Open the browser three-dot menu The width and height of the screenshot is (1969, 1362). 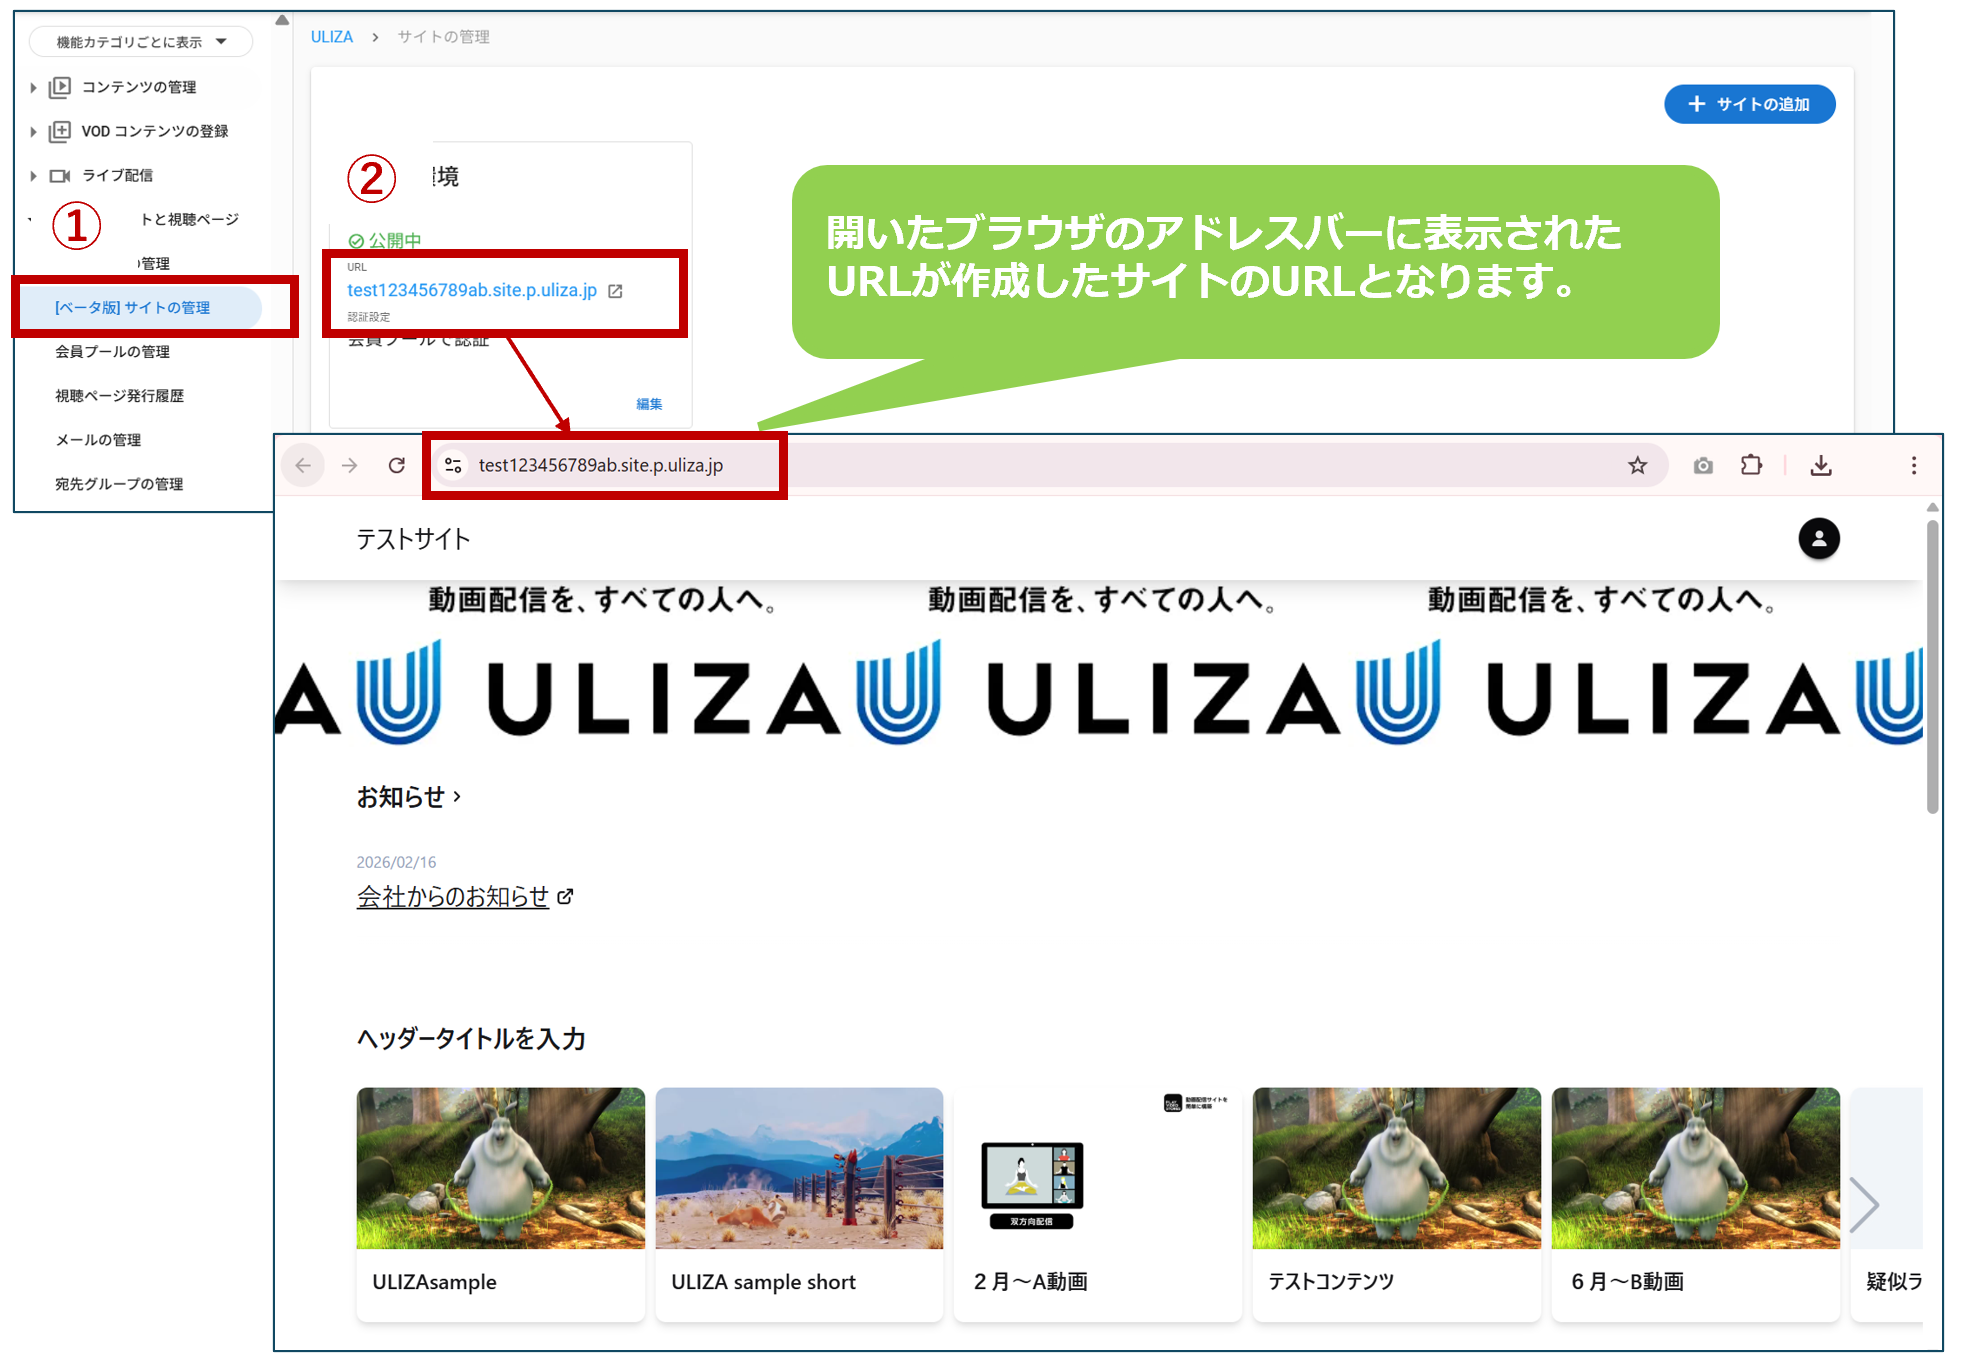[1913, 465]
